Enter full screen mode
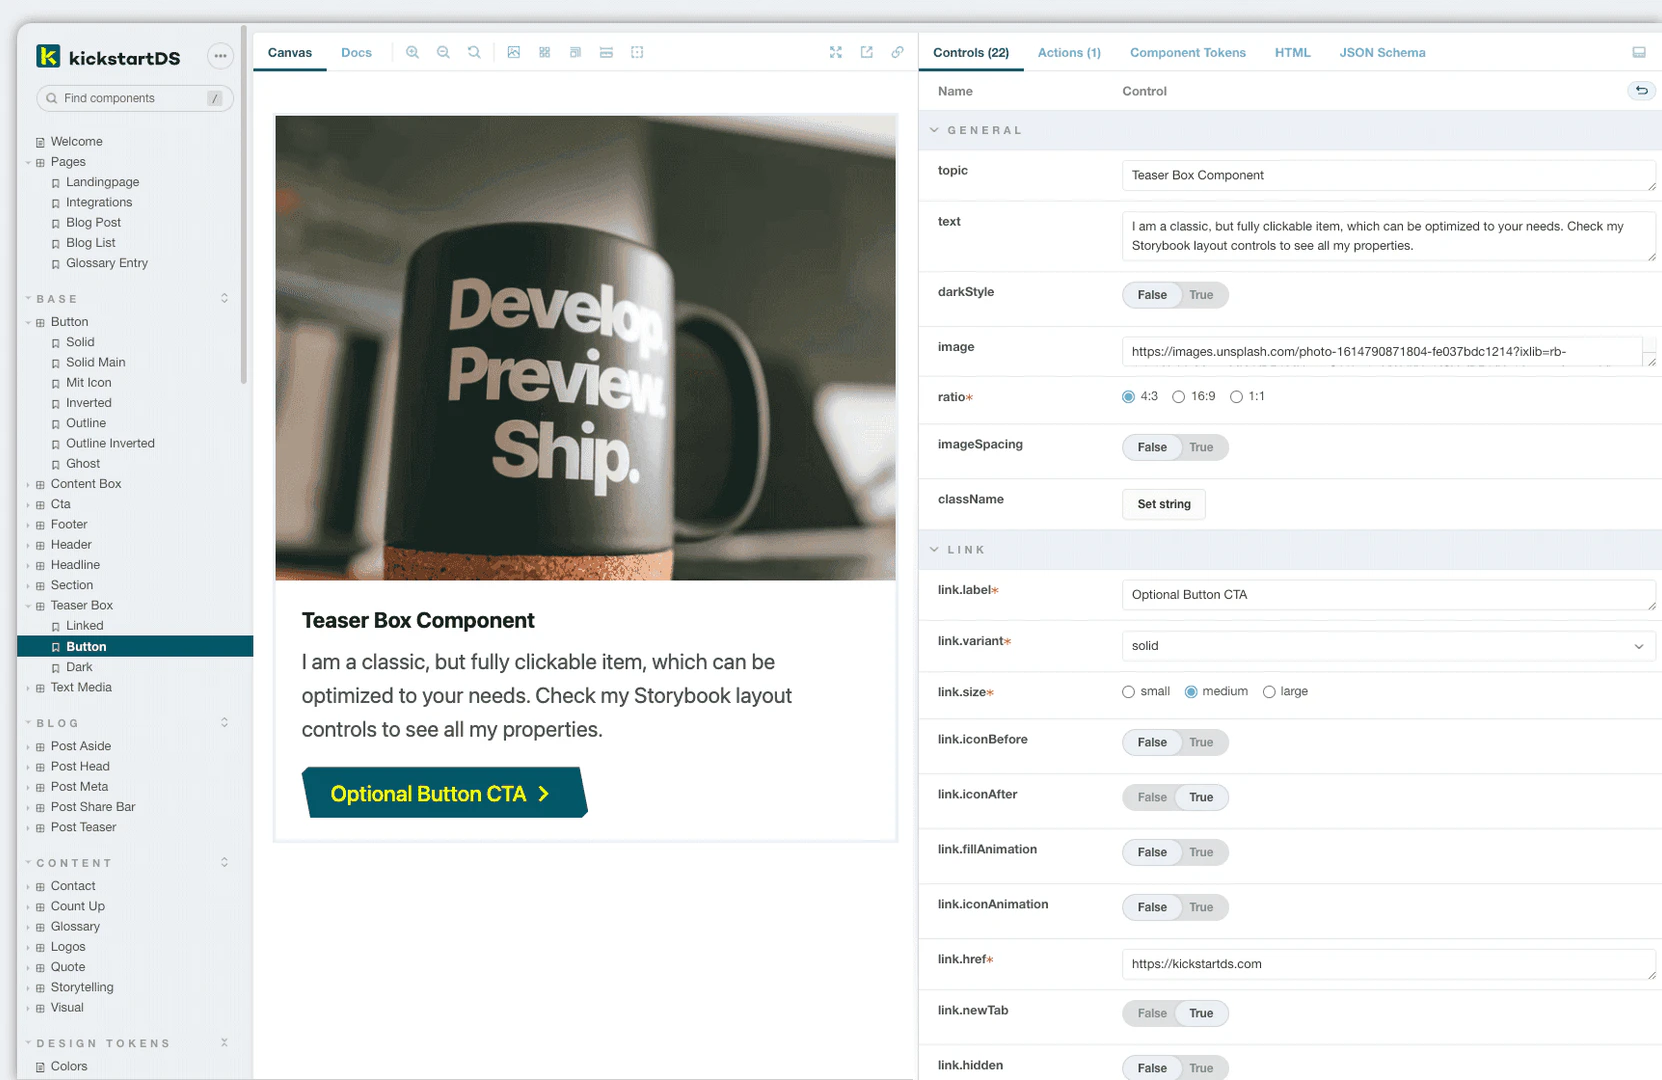Image resolution: width=1662 pixels, height=1080 pixels. [x=836, y=52]
